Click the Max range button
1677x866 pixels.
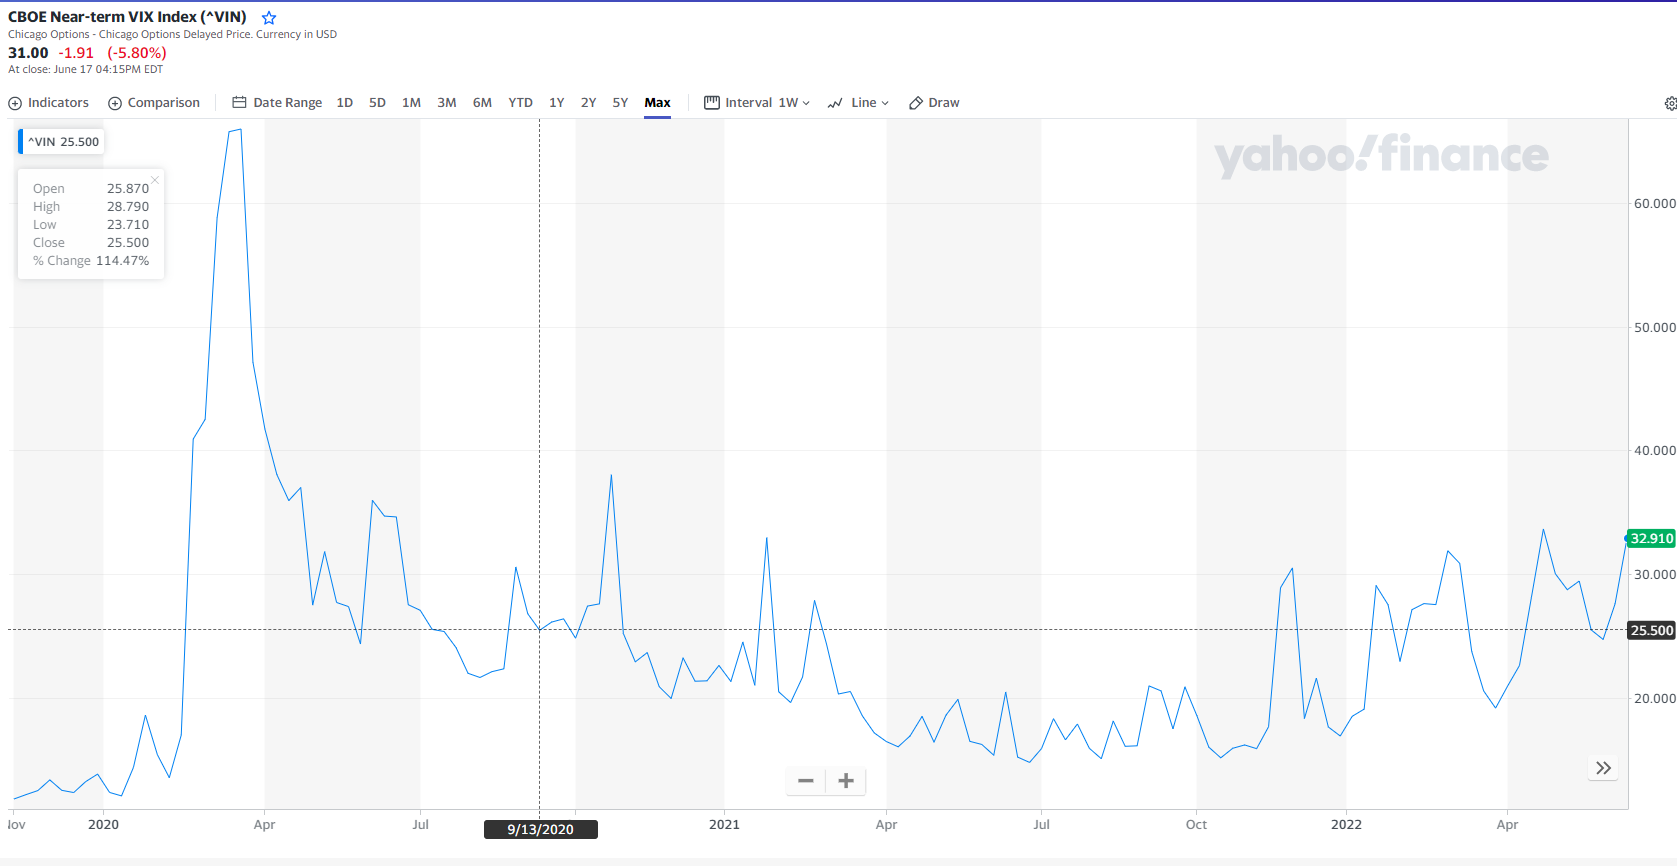click(x=657, y=103)
